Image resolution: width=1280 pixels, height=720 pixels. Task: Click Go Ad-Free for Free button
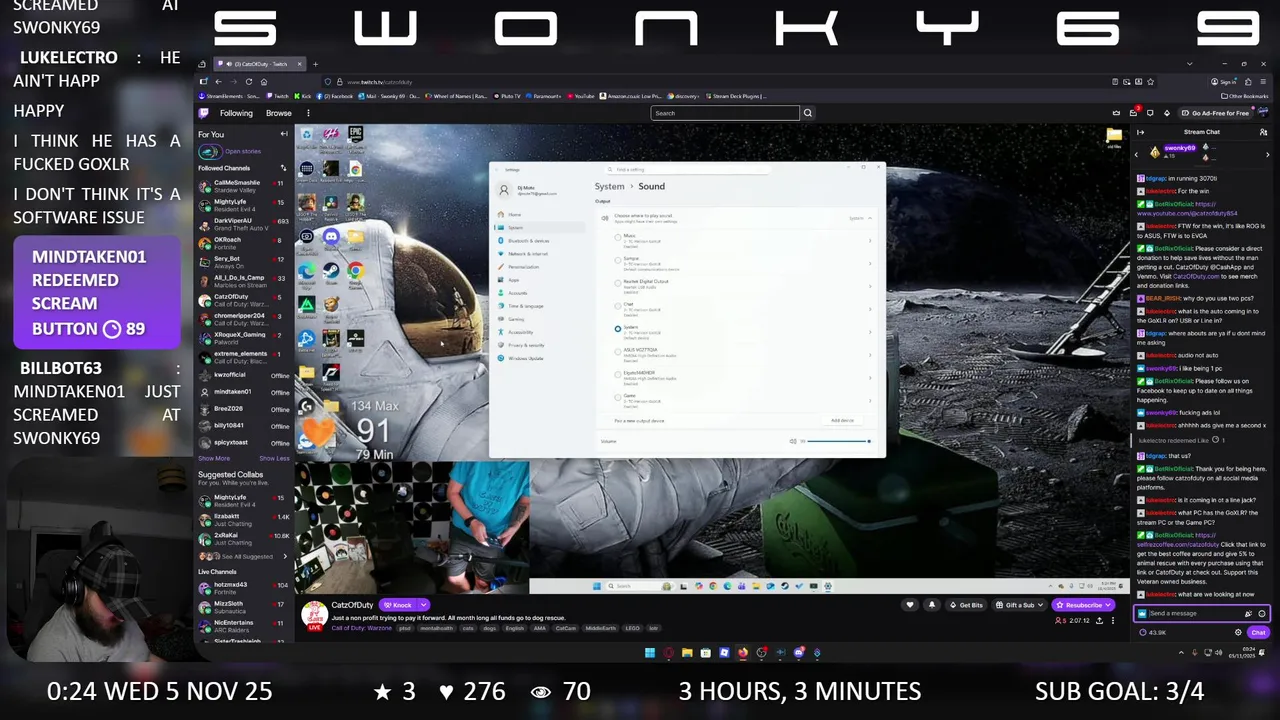[x=1215, y=113]
